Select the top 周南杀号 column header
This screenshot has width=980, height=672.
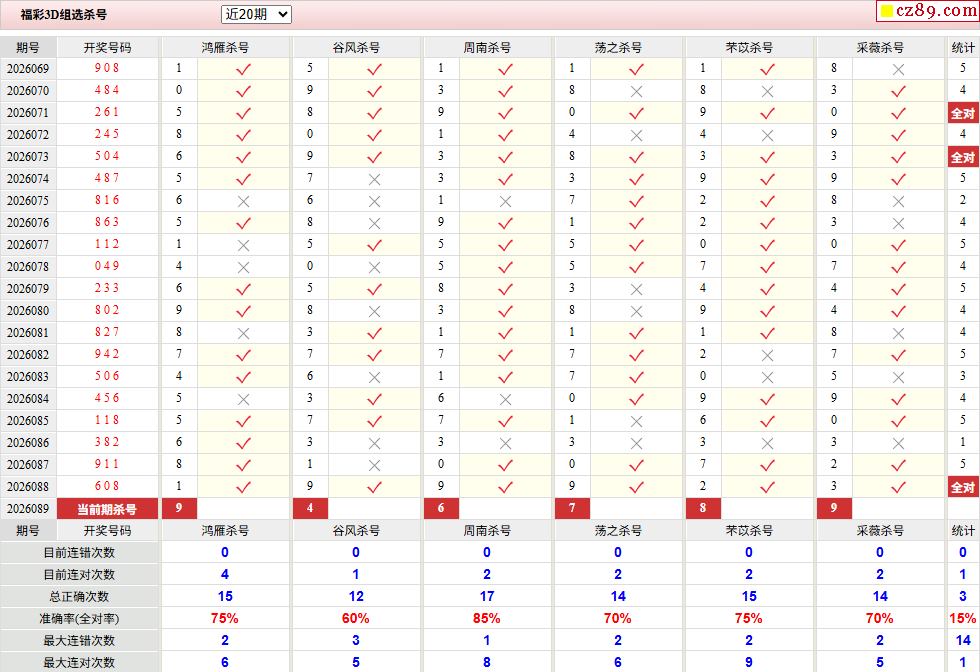pyautogui.click(x=487, y=48)
